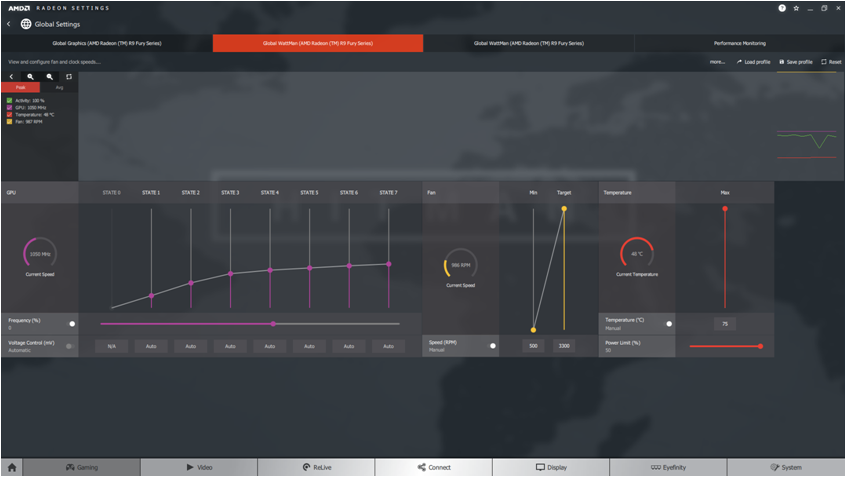Click the 48 °C current temperature gauge
Screen dimensions: 846x477
pos(637,253)
